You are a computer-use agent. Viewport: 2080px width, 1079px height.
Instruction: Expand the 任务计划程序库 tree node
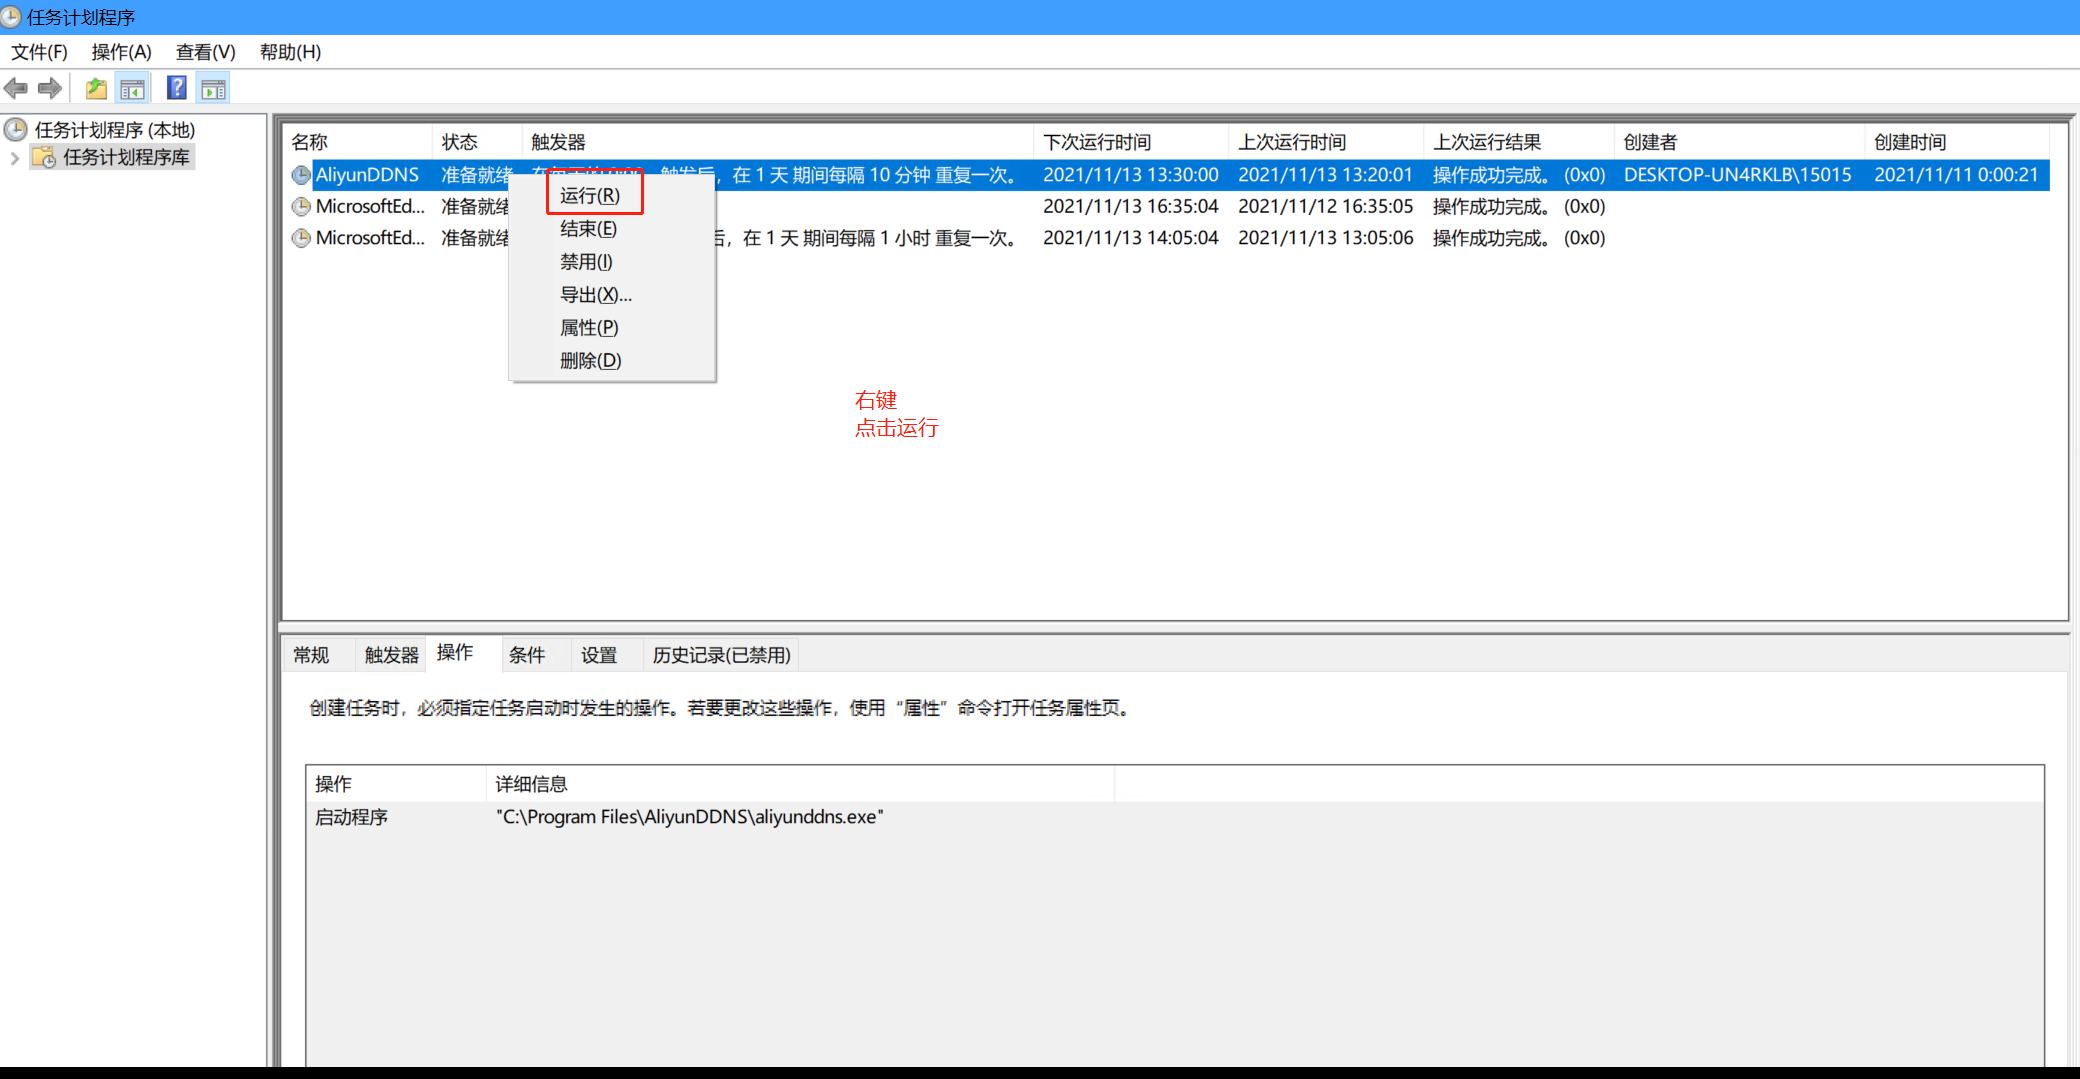pyautogui.click(x=14, y=156)
